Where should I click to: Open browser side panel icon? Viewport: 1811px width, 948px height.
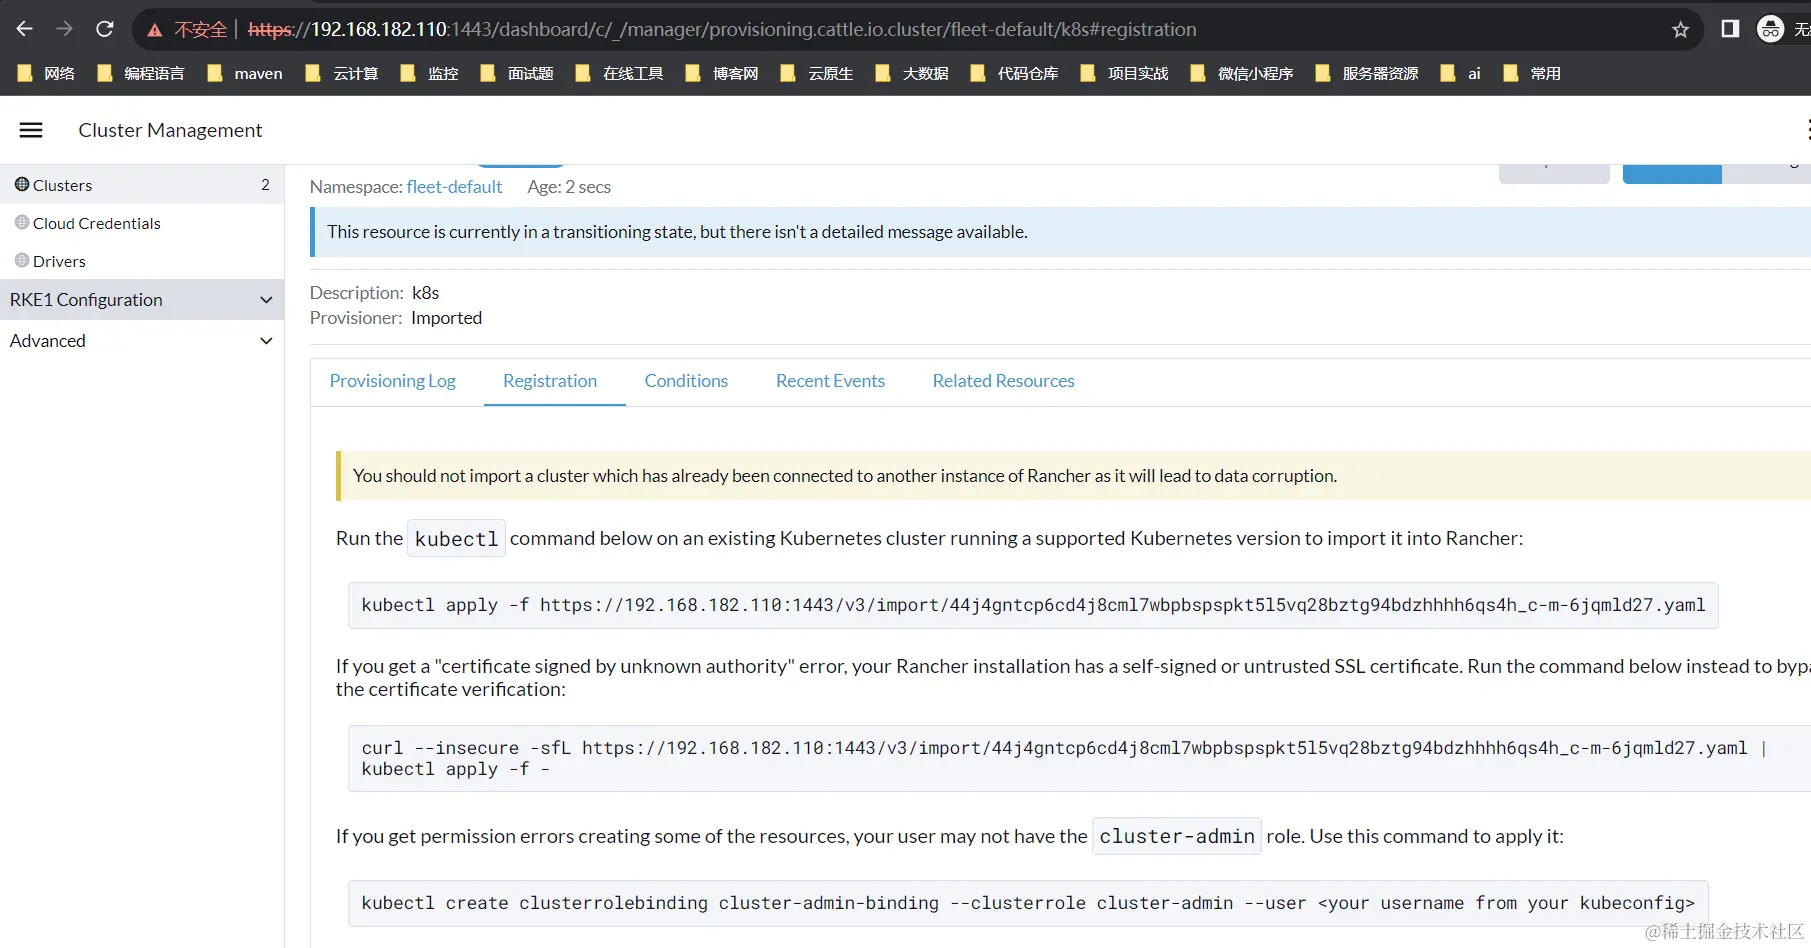click(x=1730, y=29)
